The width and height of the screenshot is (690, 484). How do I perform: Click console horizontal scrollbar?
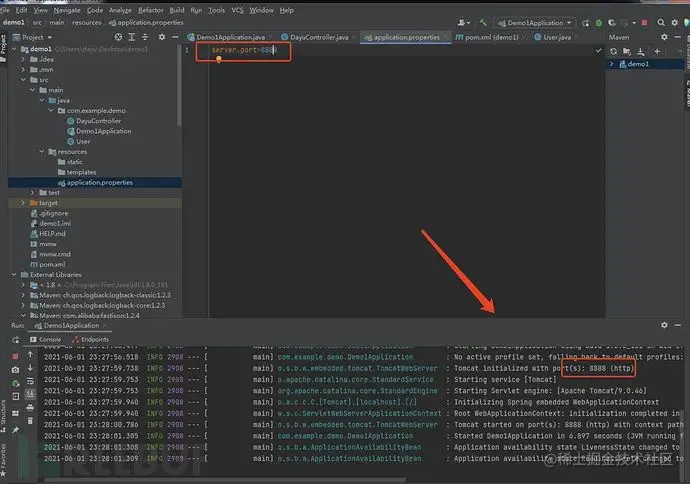coord(225,480)
